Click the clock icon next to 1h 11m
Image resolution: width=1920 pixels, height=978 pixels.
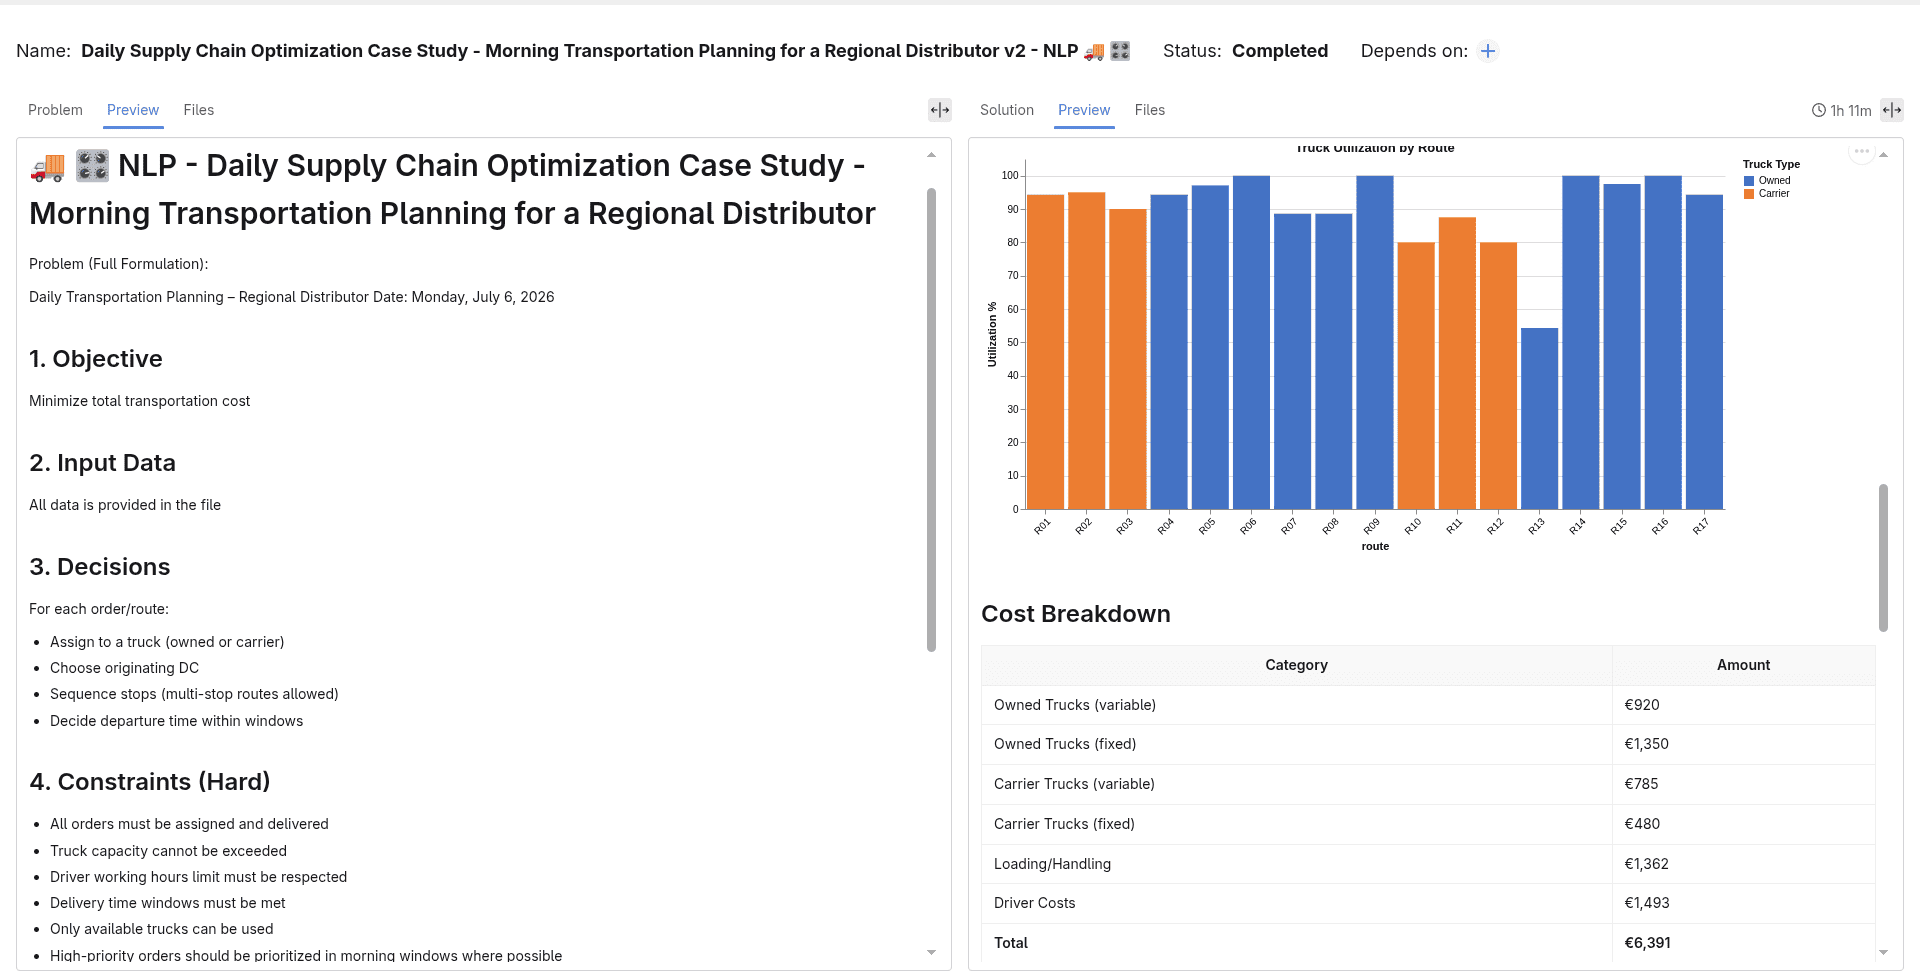1819,111
